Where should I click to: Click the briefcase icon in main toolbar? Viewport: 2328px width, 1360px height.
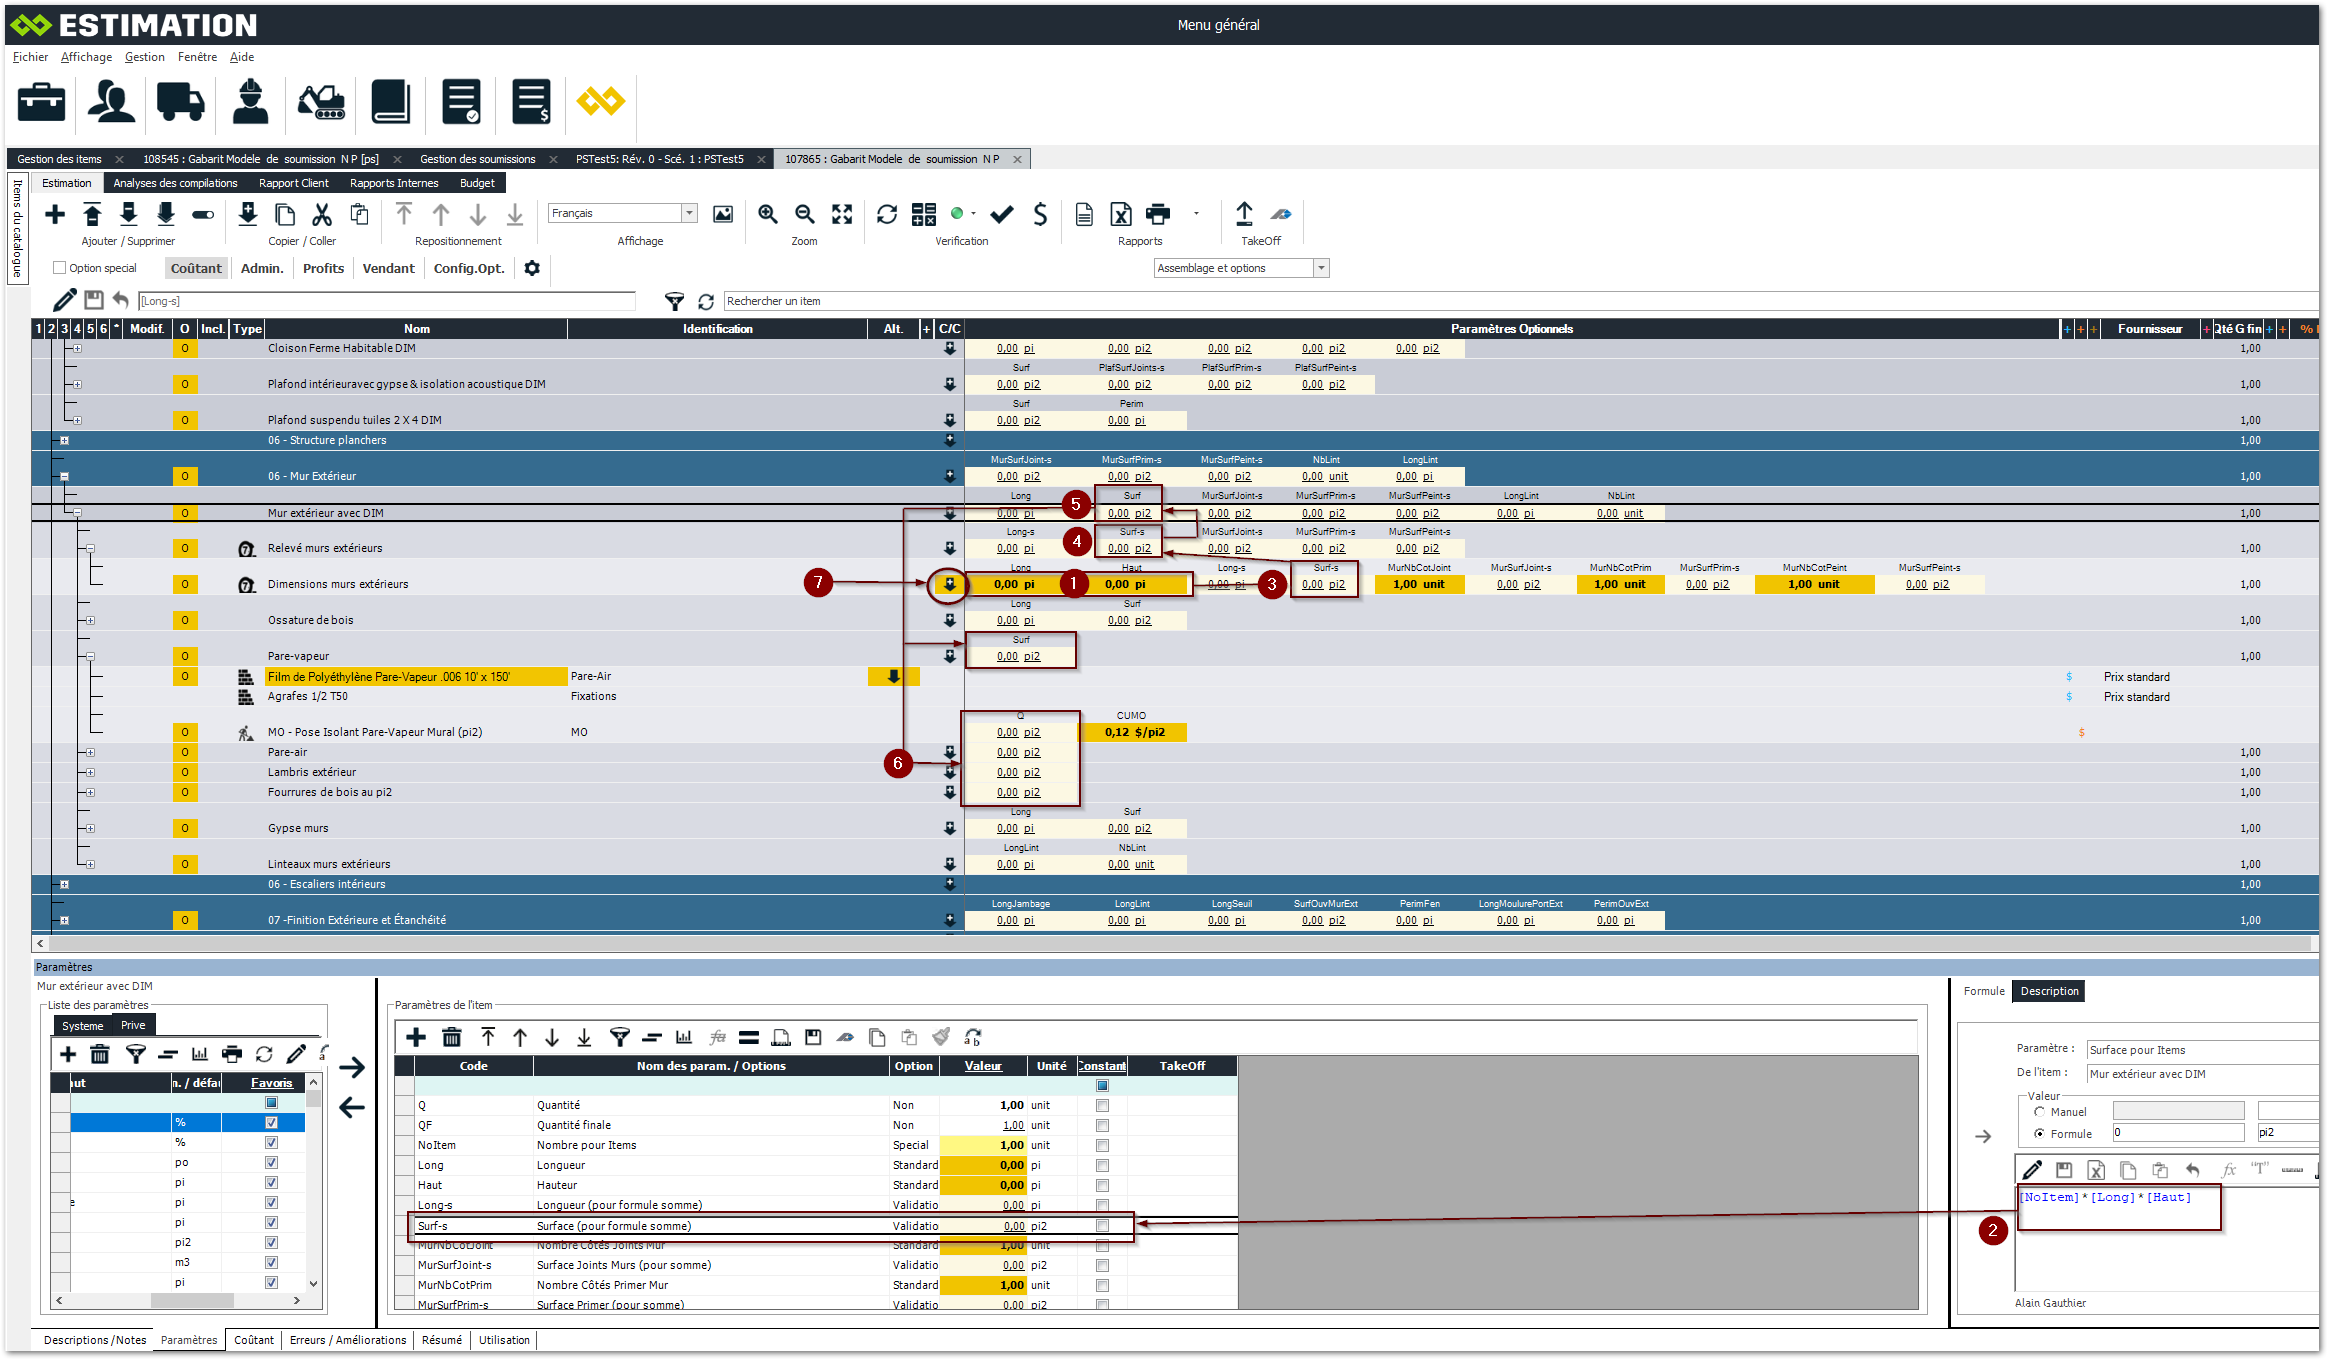point(41,102)
